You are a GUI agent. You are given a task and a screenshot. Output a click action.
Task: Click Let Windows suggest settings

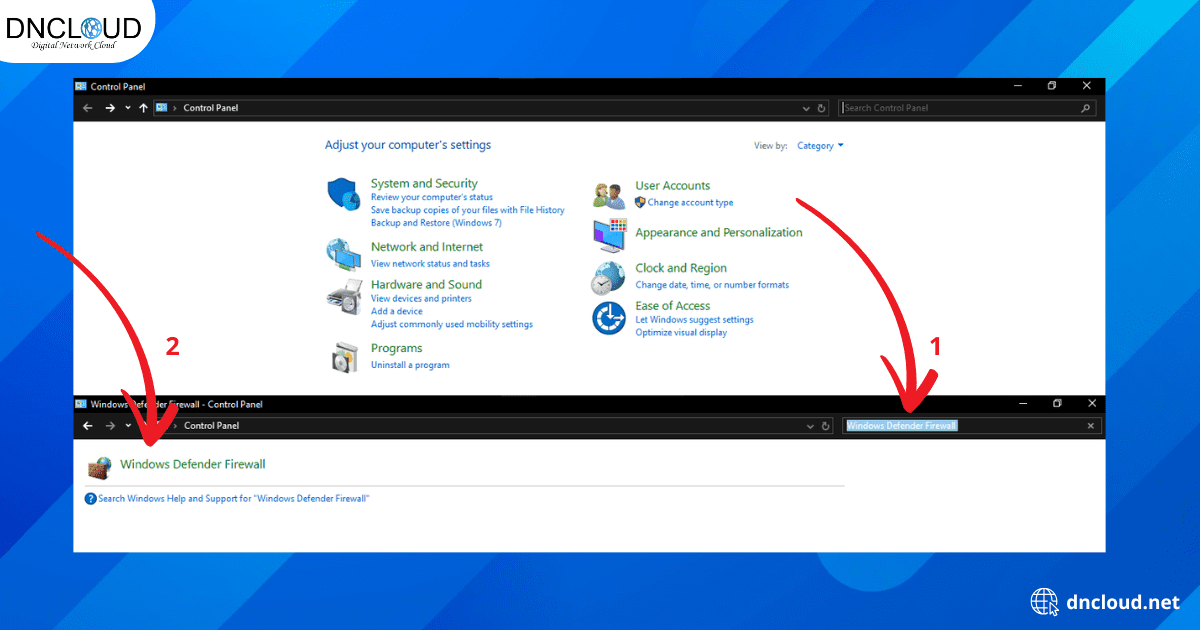point(695,320)
